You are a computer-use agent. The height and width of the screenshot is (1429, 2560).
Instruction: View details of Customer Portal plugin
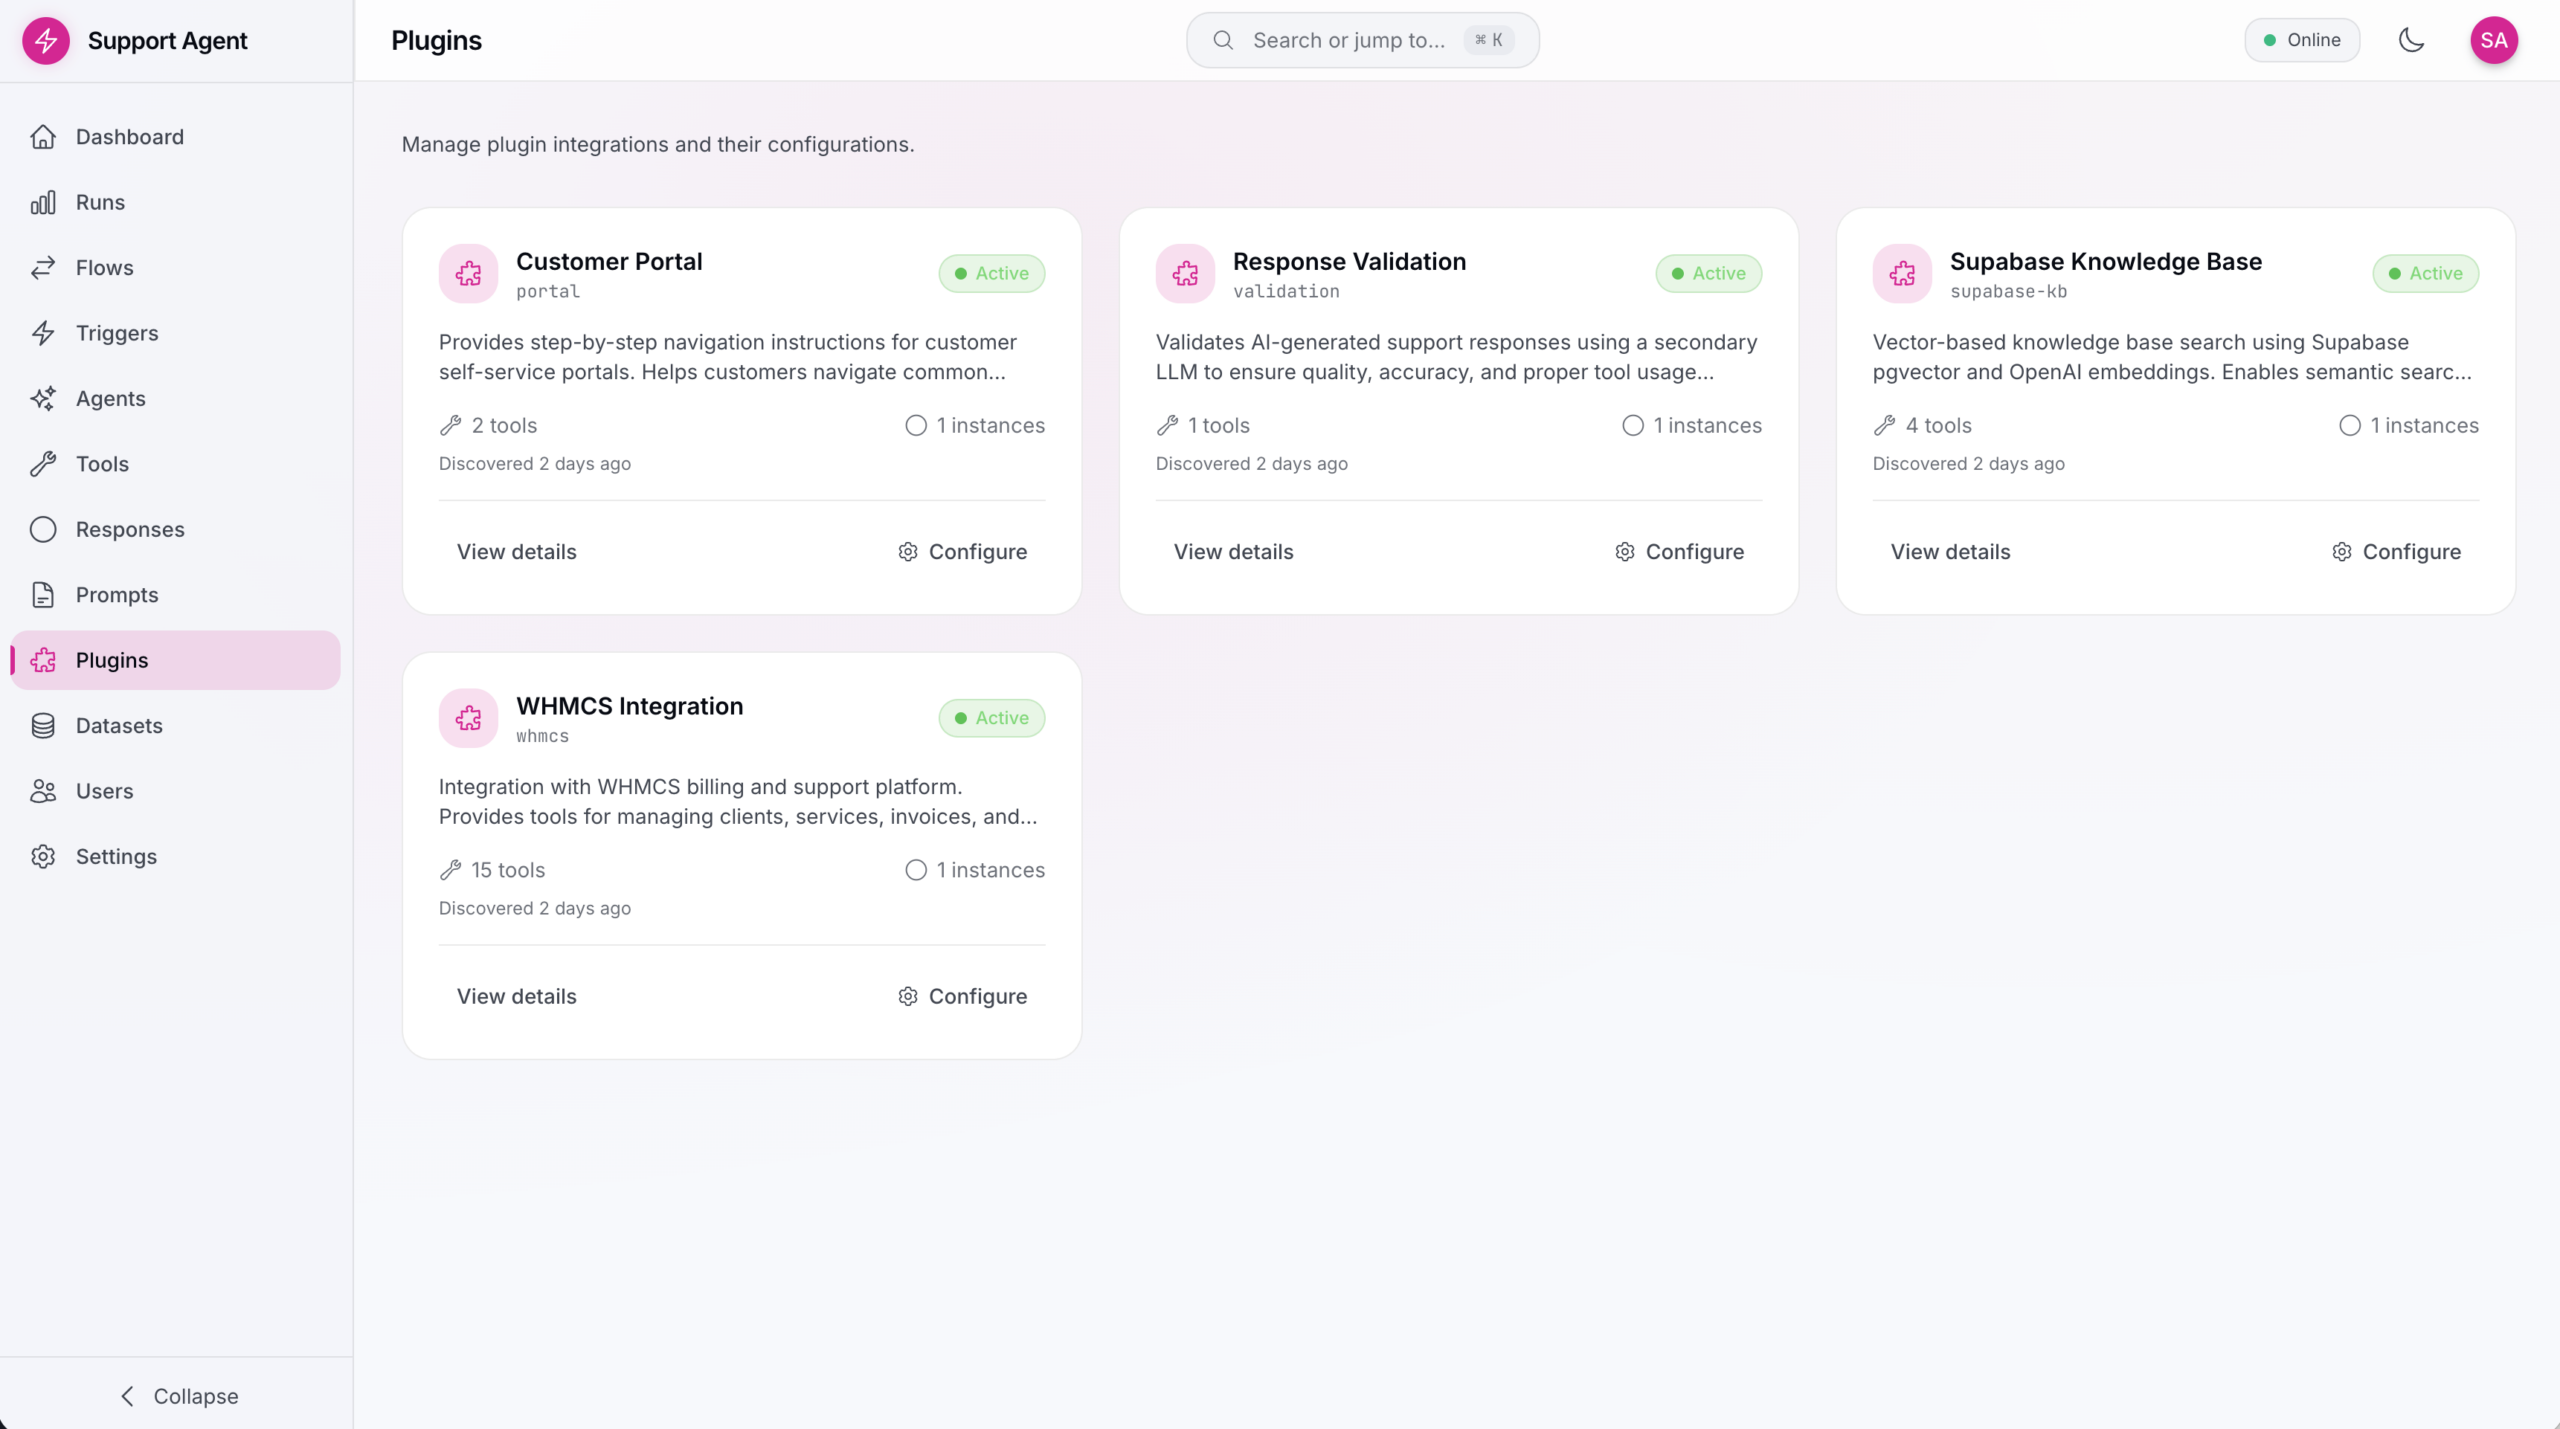coord(517,552)
